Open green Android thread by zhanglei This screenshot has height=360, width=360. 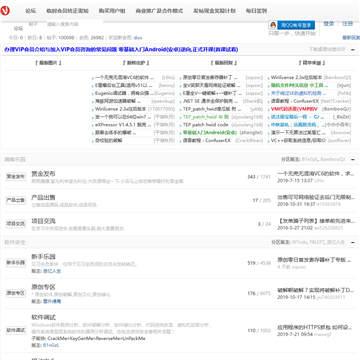(210, 133)
